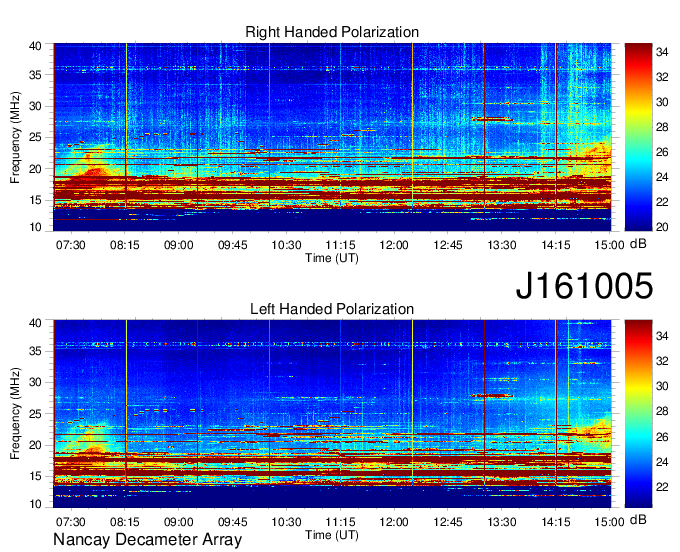Click the 30 MHz tick on the left-handed plot
680x552 pixels.
[35, 382]
